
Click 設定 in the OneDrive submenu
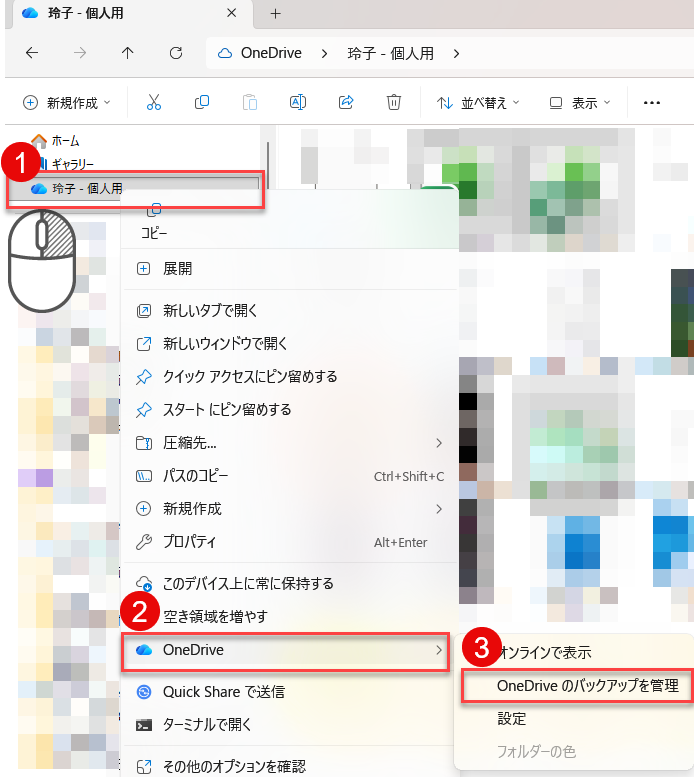[511, 719]
